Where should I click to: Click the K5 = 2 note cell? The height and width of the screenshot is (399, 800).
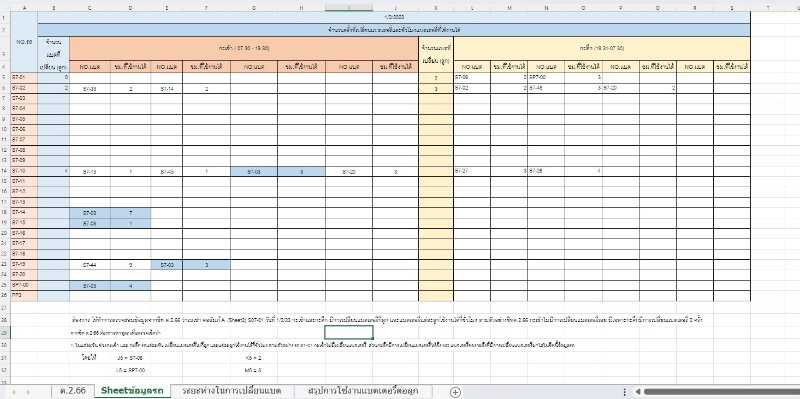[x=254, y=358]
